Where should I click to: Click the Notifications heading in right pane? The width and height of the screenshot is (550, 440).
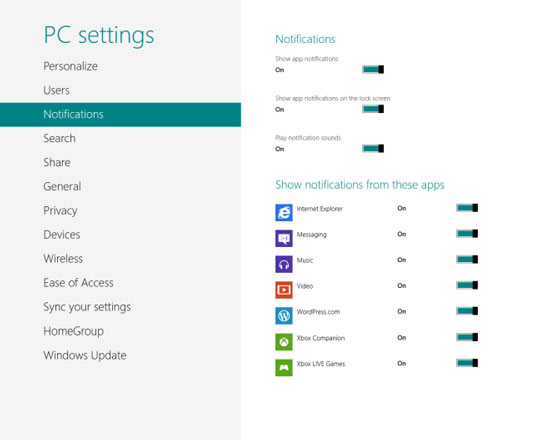tap(305, 39)
